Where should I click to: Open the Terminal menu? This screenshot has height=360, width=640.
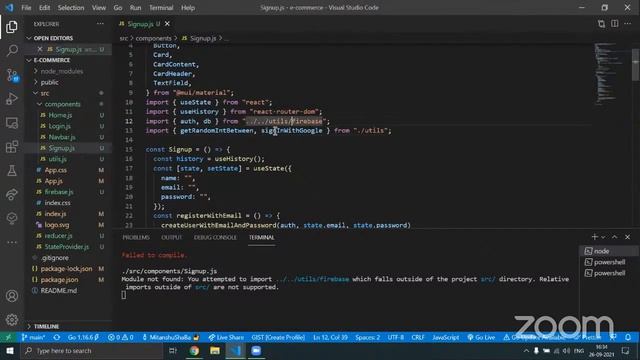point(161,8)
